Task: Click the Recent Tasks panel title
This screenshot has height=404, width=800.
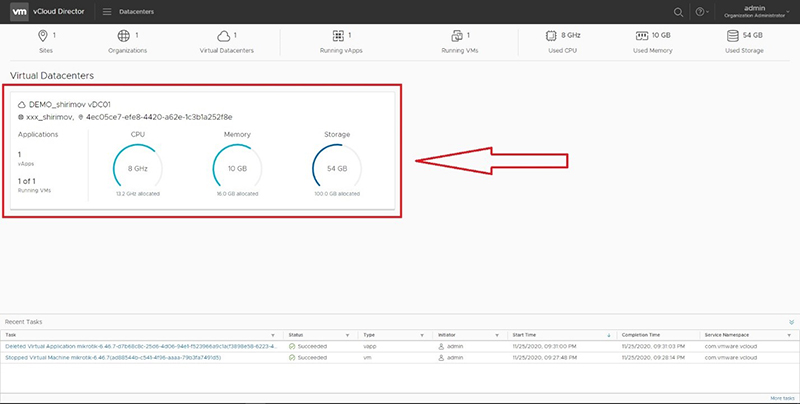Action: 23,322
